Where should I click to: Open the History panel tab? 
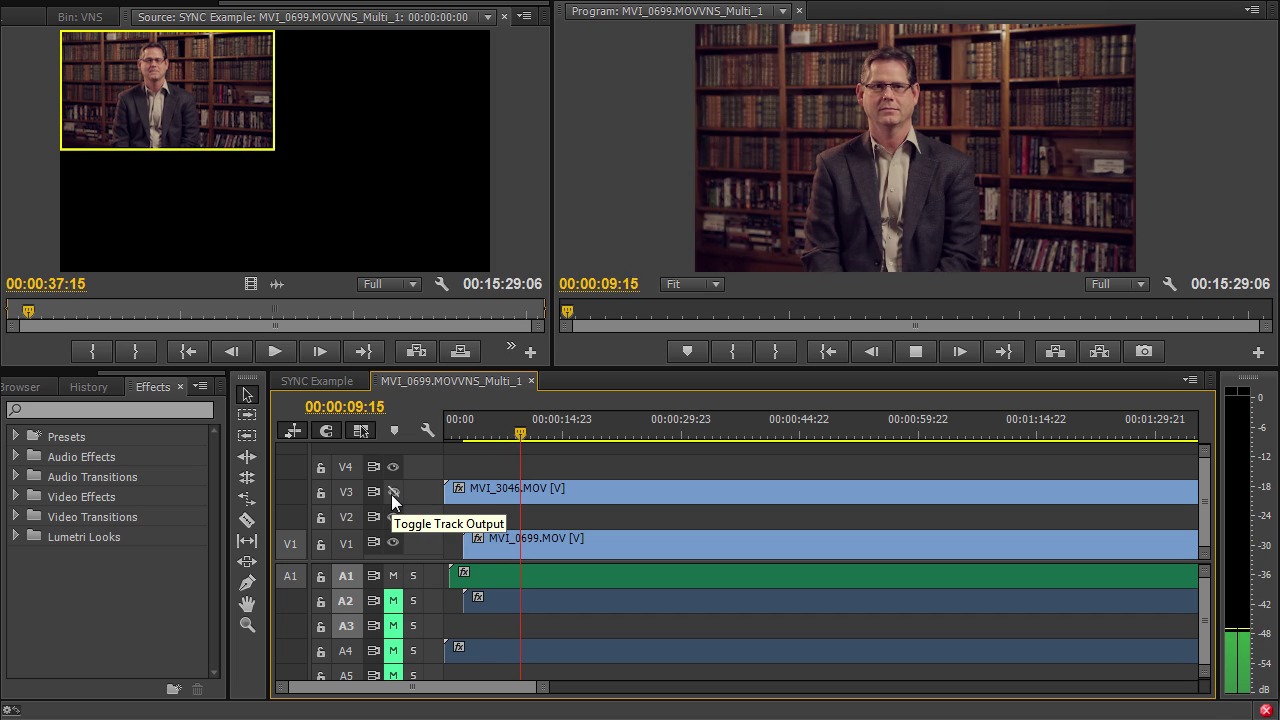[88, 387]
